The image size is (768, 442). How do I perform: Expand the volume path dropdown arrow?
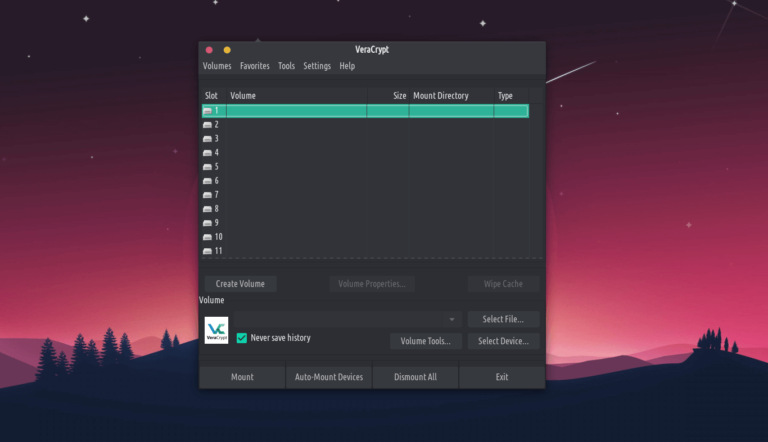[x=452, y=319]
